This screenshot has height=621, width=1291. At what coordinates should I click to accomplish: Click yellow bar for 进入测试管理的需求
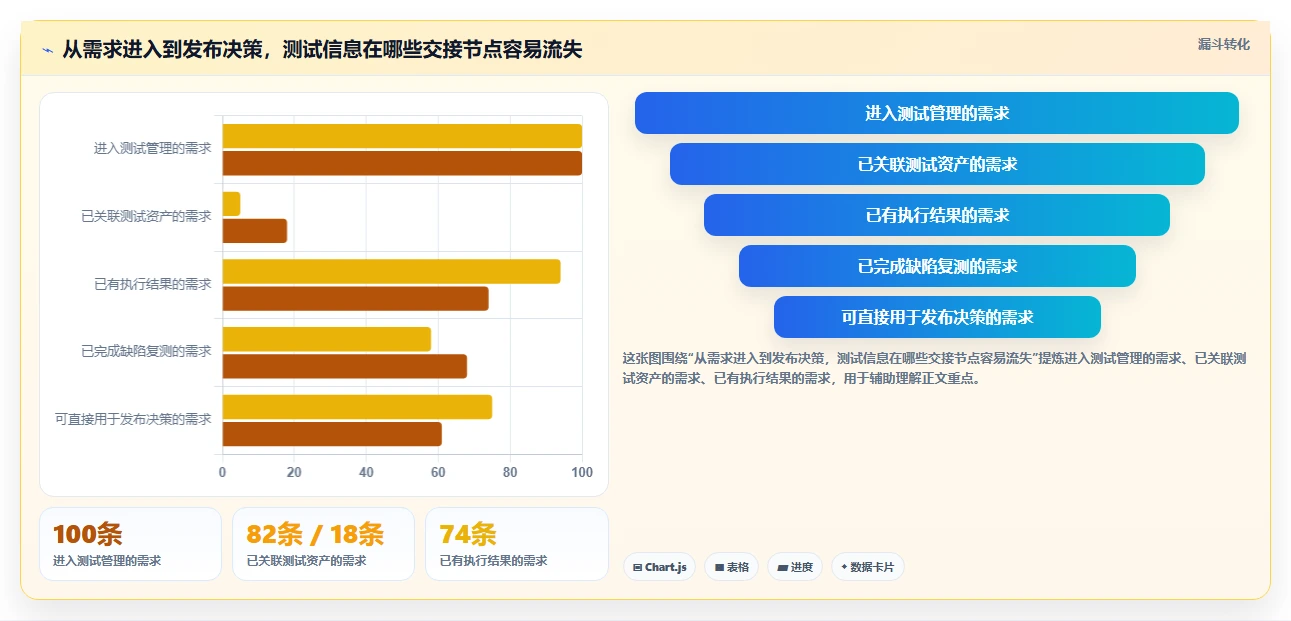[x=402, y=136]
